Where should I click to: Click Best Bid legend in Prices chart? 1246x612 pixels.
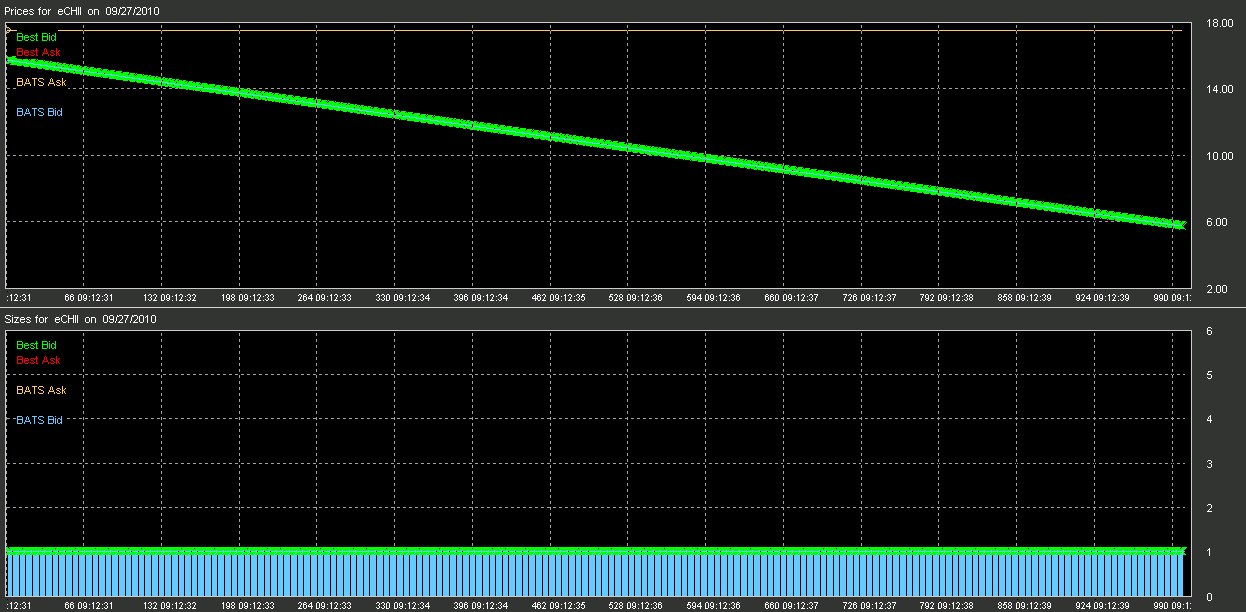point(36,37)
